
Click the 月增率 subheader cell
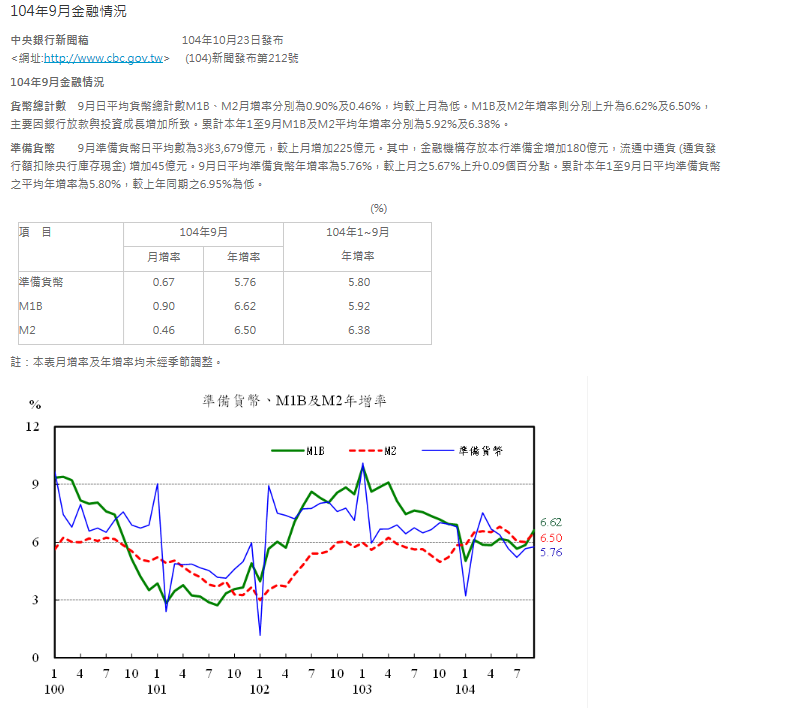(x=164, y=257)
